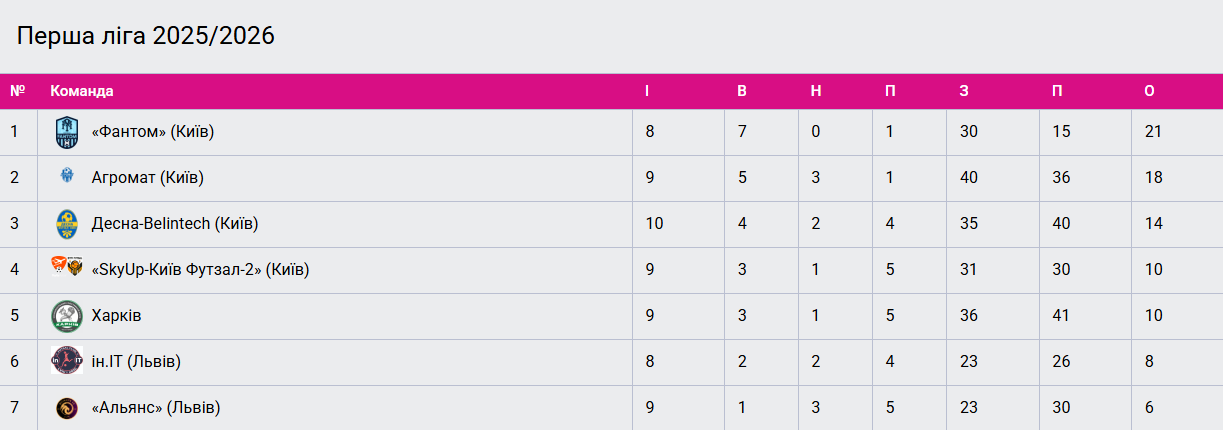
Task: Open the «Фантом» (Київ) team link
Action: tap(152, 132)
